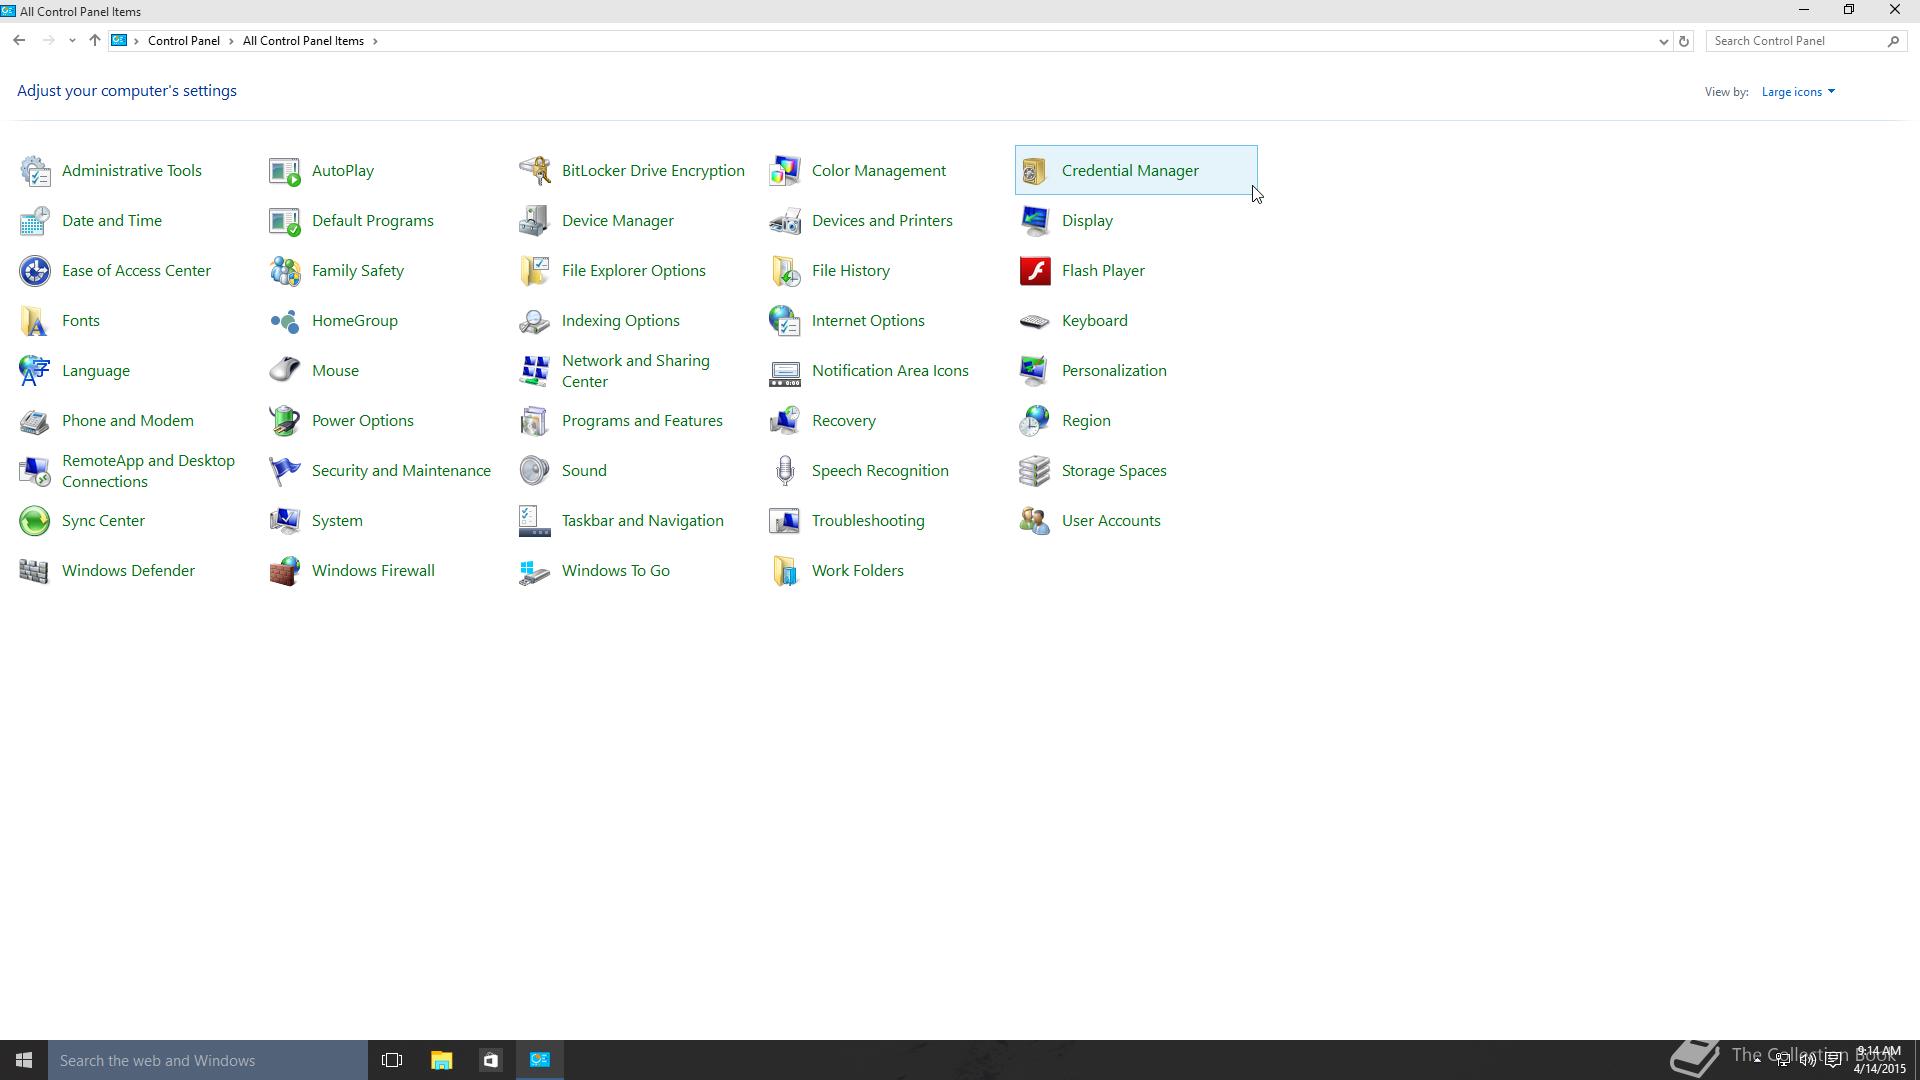Open Troubleshooting link
The width and height of the screenshot is (1920, 1080).
pyautogui.click(x=868, y=521)
